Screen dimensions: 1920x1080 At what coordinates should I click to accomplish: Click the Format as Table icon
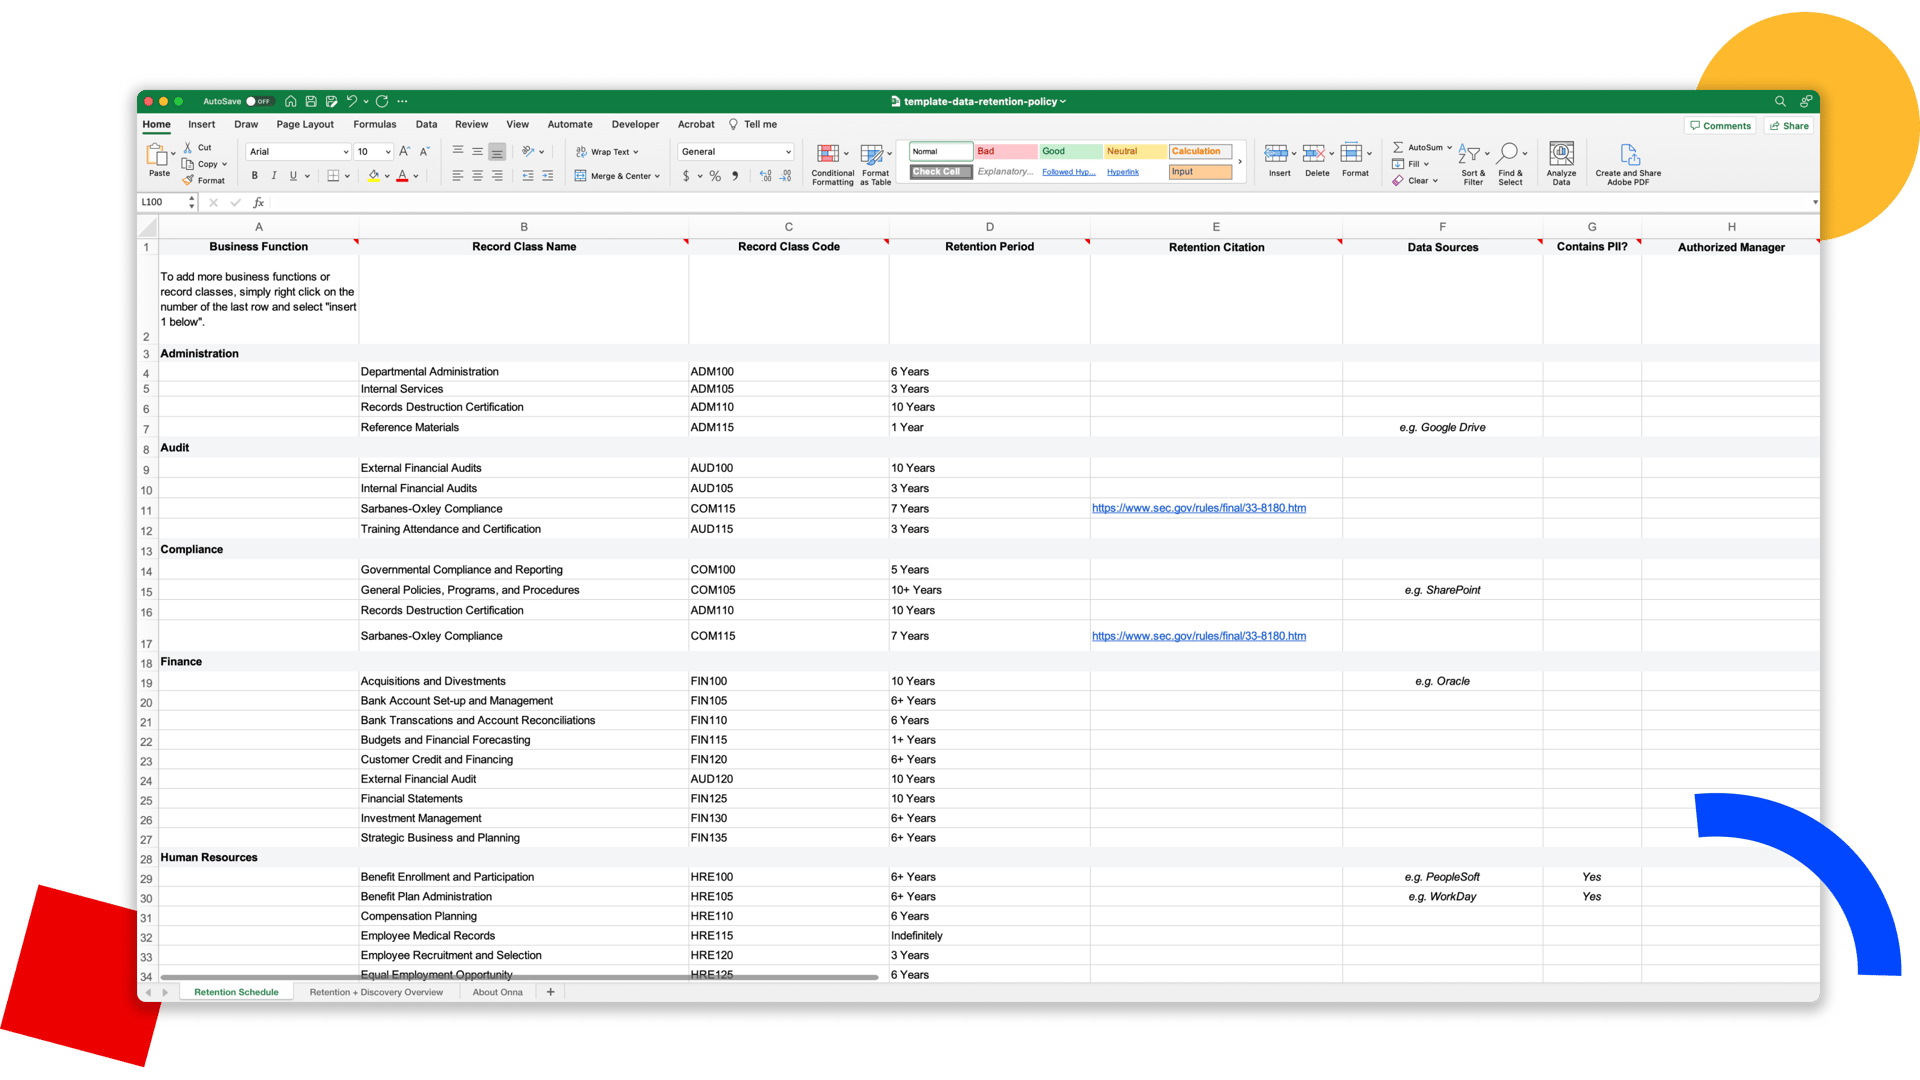tap(871, 154)
